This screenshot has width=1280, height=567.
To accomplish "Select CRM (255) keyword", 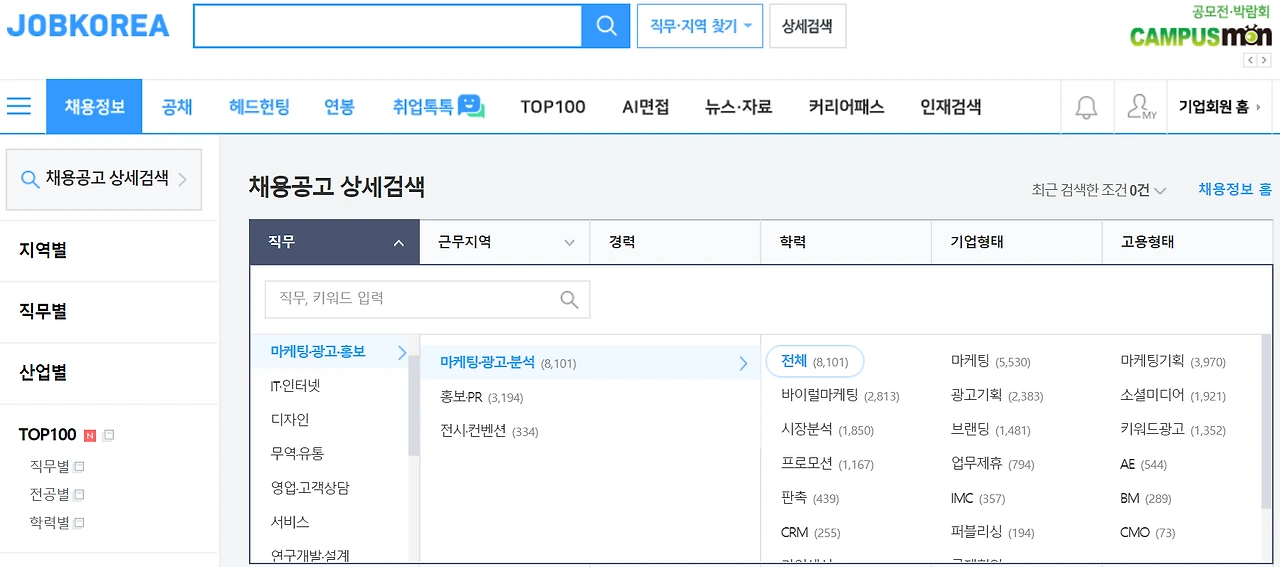I will coord(811,533).
